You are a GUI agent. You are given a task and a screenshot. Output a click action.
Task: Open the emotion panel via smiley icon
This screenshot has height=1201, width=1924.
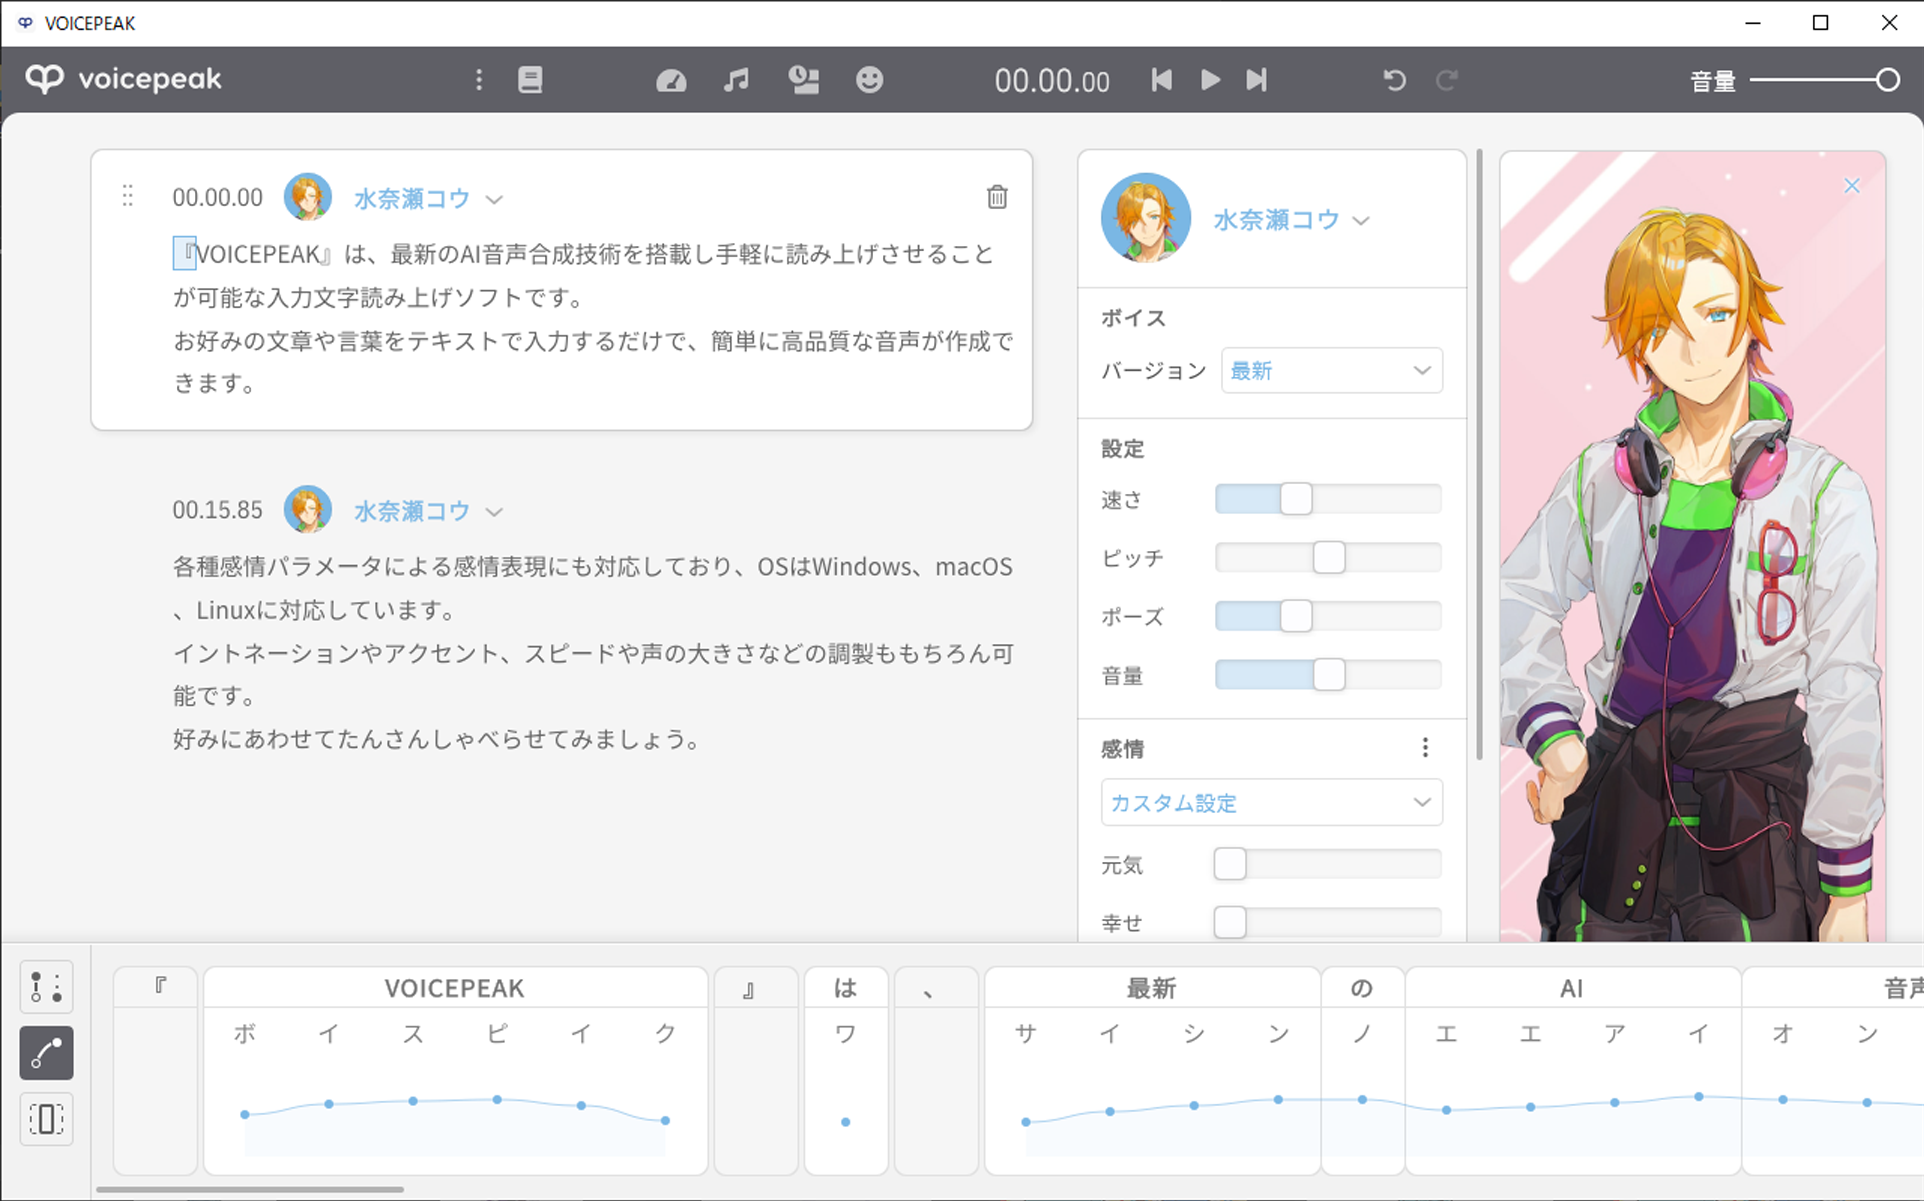870,80
